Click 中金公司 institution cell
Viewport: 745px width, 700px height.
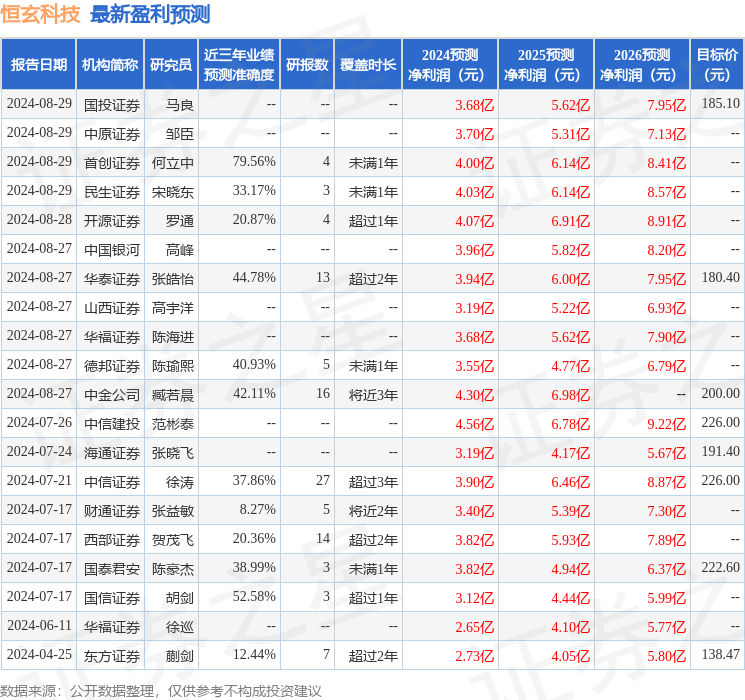click(x=112, y=395)
